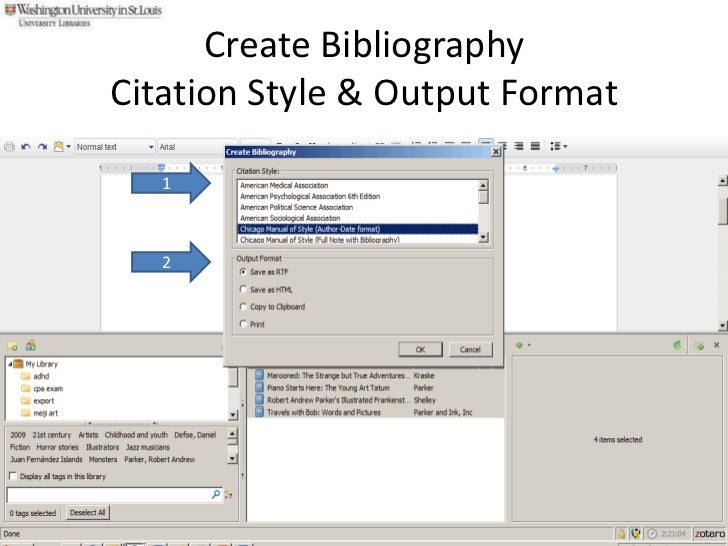Click tag list scroll-up arrow
728x546 pixels.
click(233, 434)
